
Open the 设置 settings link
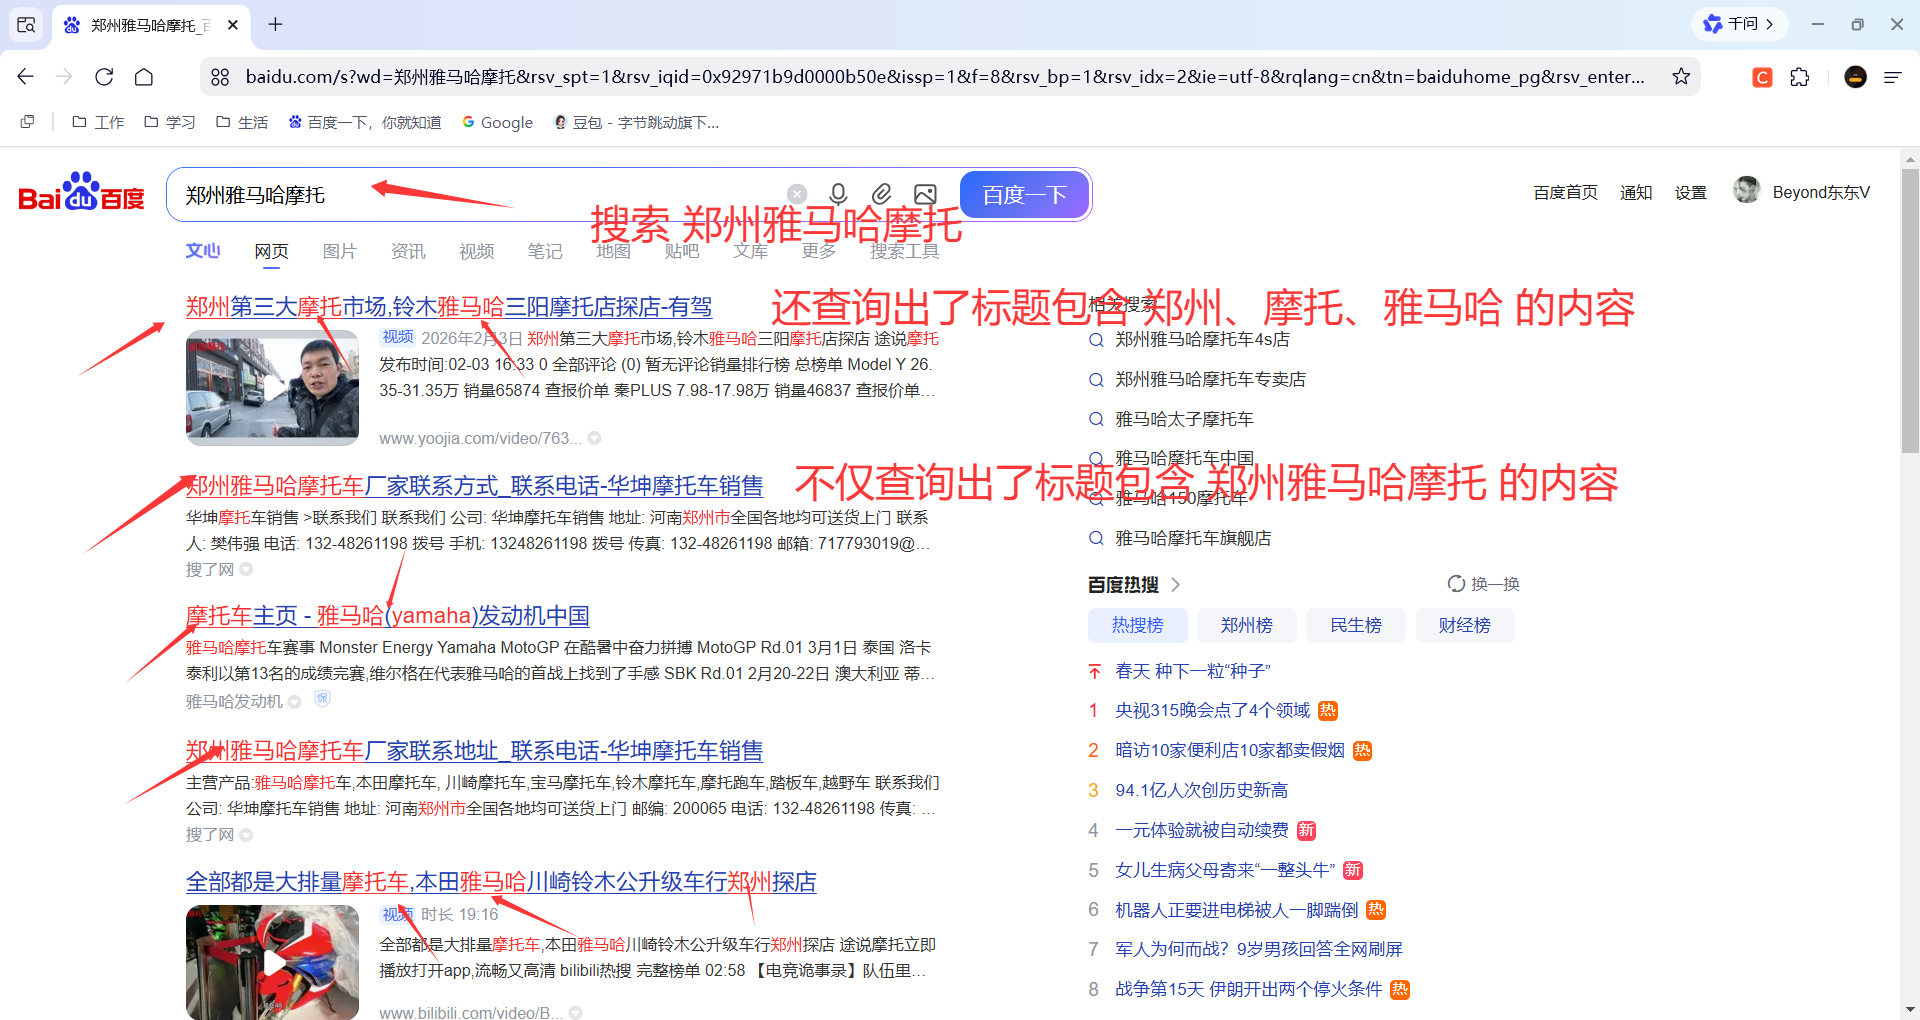1691,192
